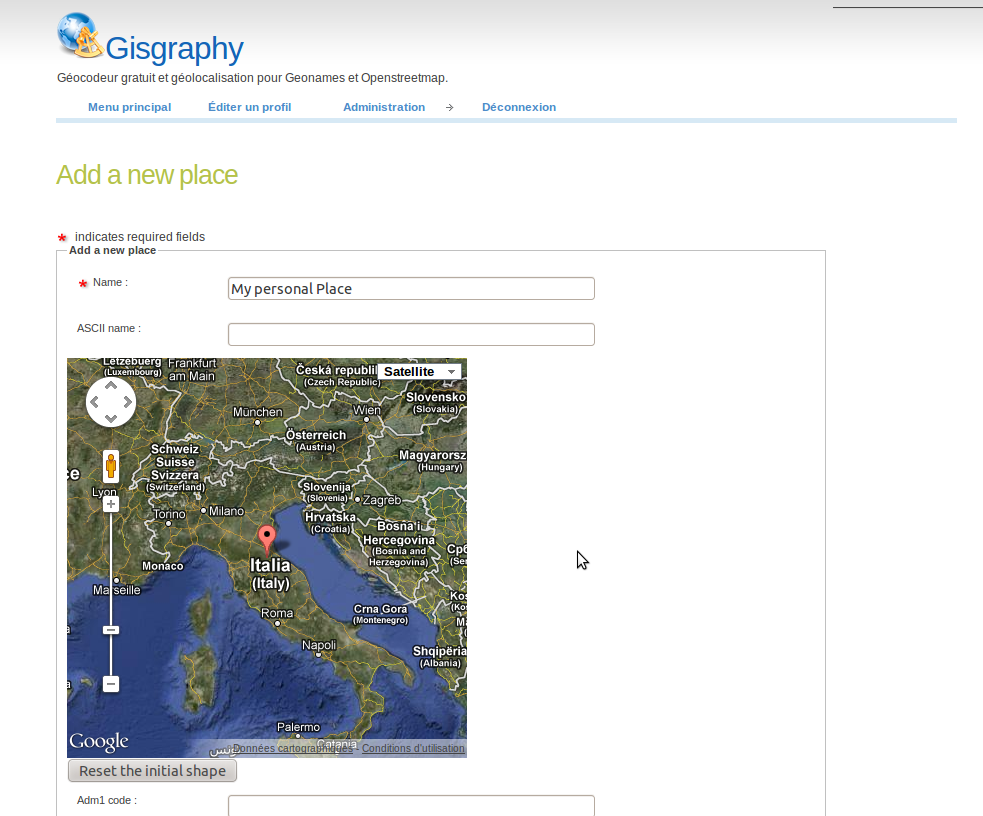The height and width of the screenshot is (816, 983).
Task: Focus the ASCII name input field
Action: tap(411, 334)
